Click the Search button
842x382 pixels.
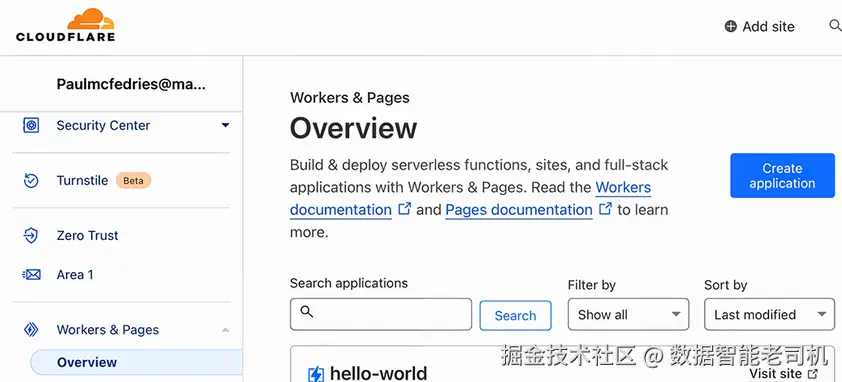pos(515,315)
